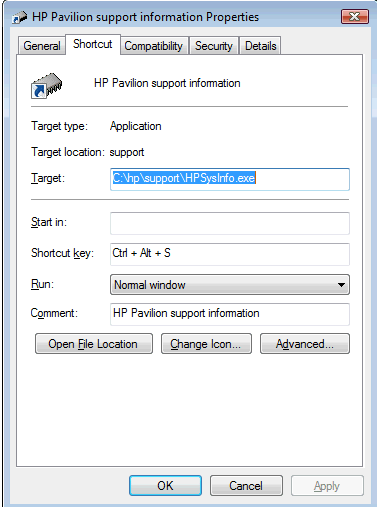377x507 pixels.
Task: Select the Shortcut tab
Action: [x=93, y=44]
